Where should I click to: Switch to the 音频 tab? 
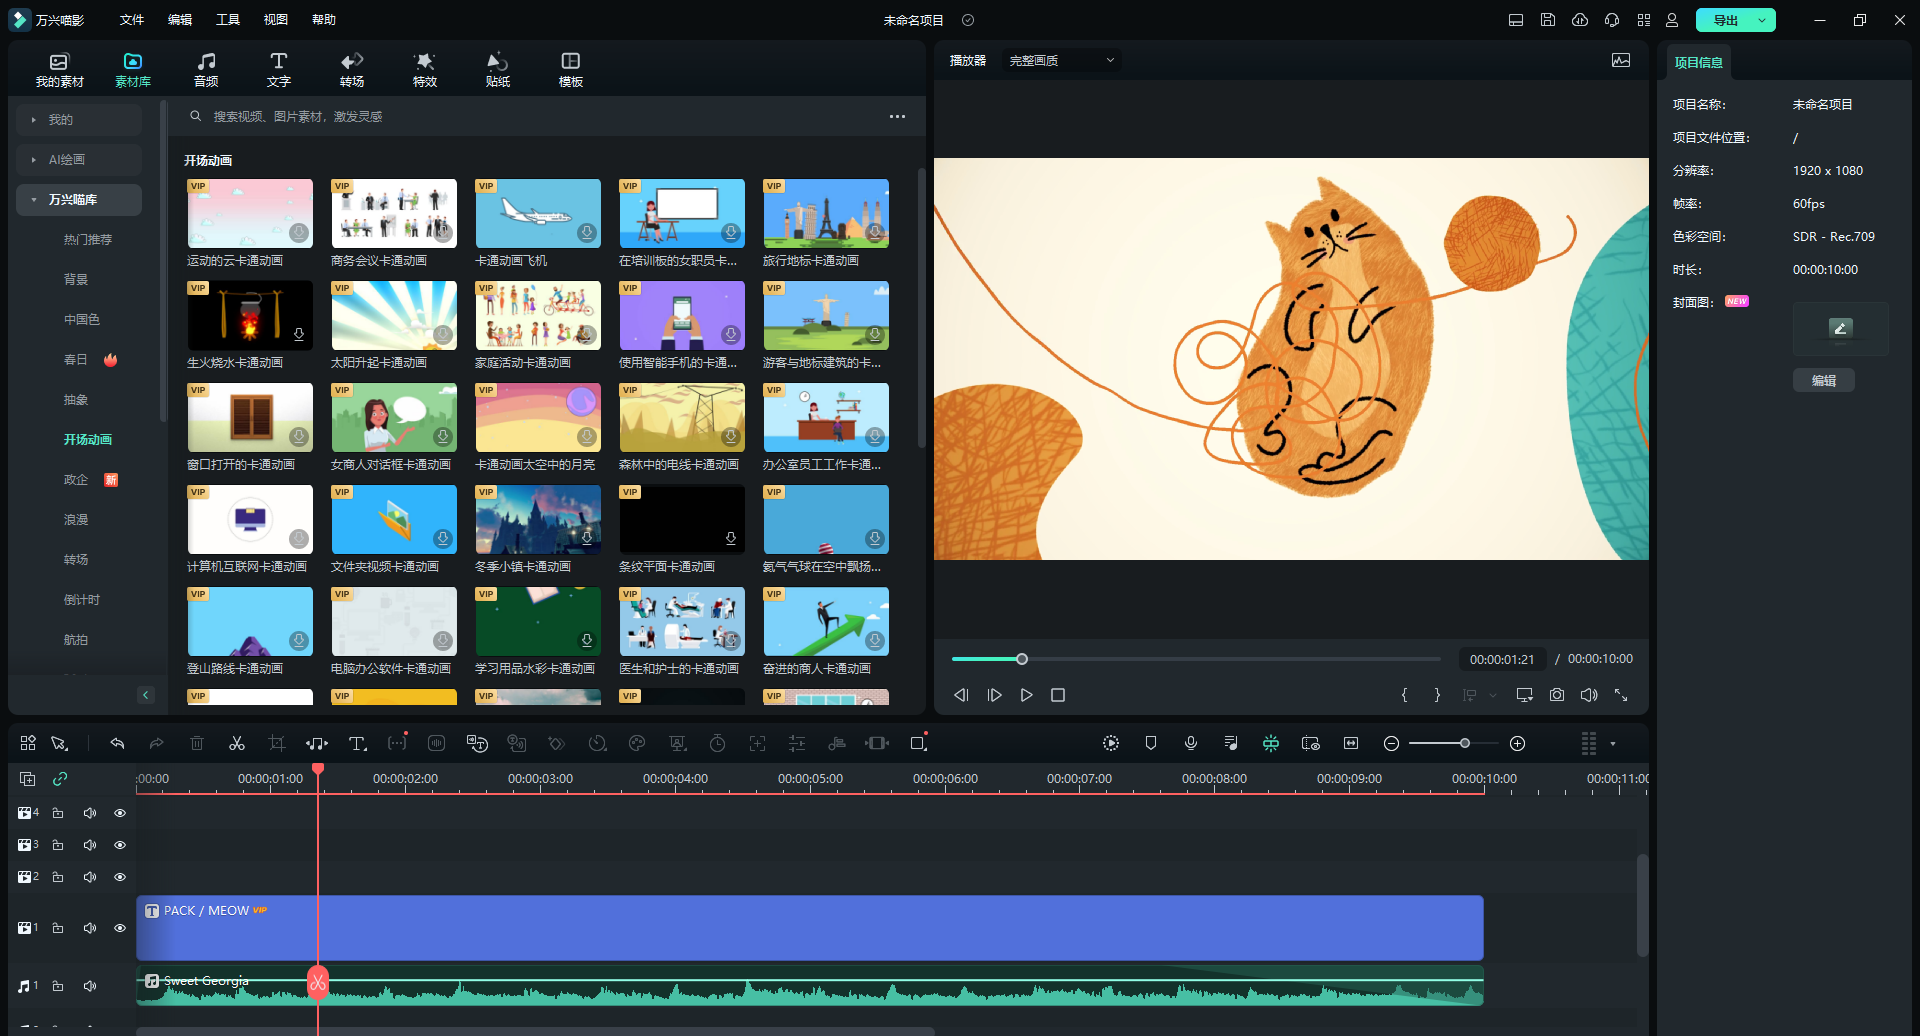click(x=206, y=69)
